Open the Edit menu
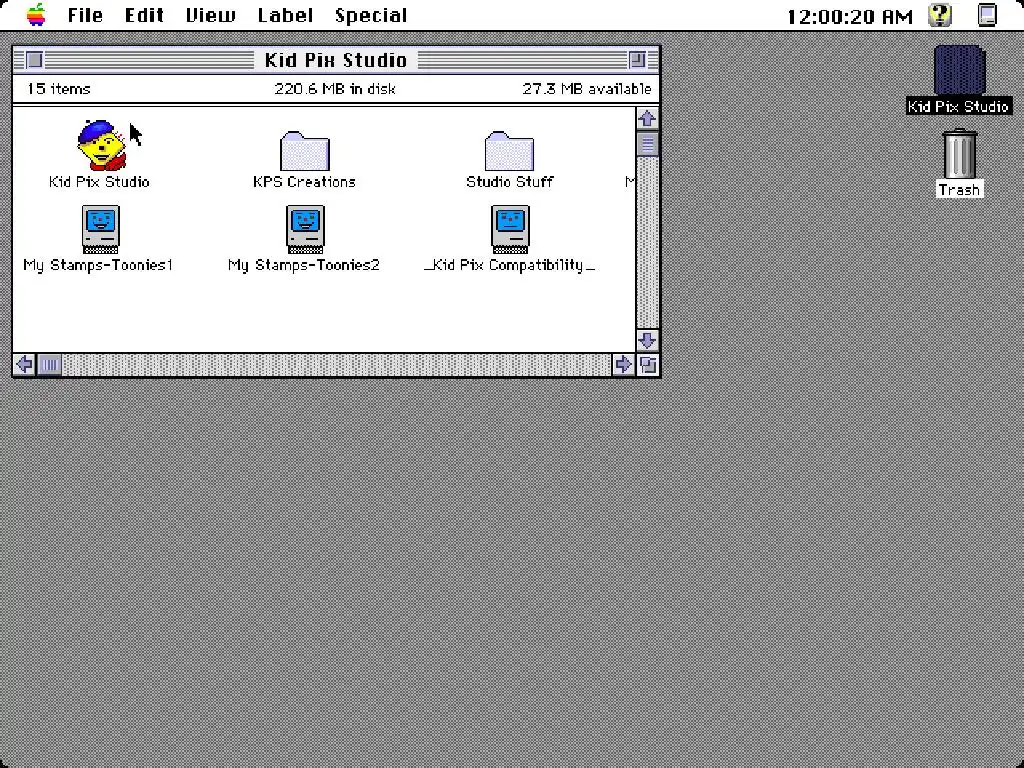1024x768 pixels. [144, 15]
